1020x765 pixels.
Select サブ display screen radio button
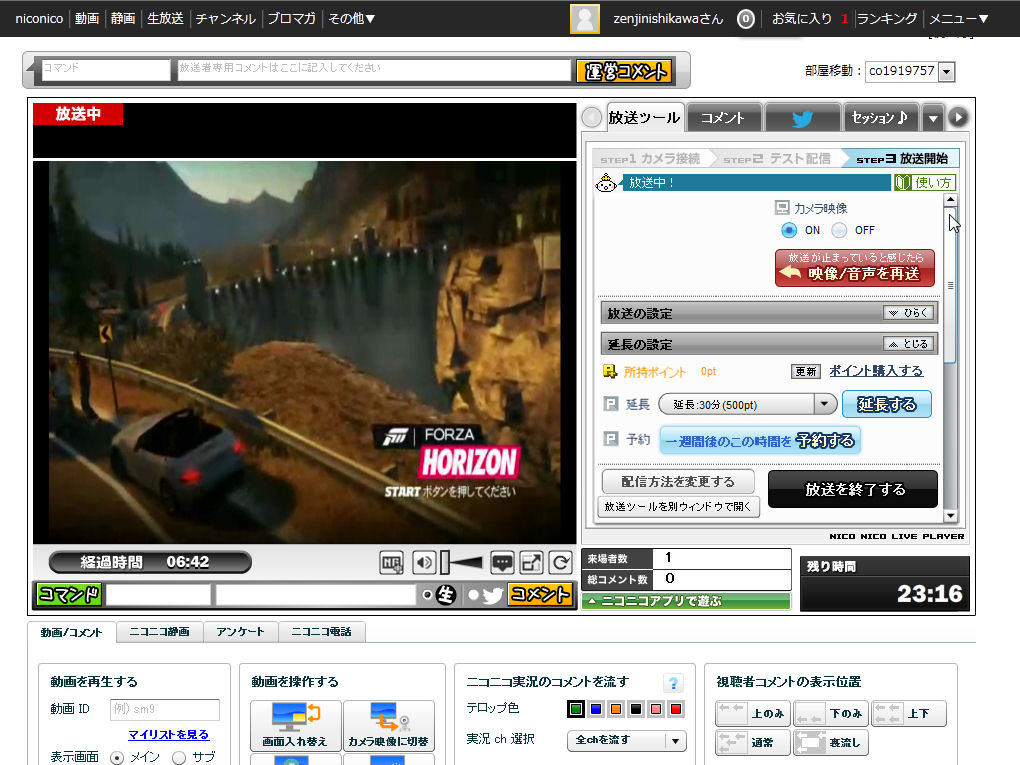coord(179,758)
